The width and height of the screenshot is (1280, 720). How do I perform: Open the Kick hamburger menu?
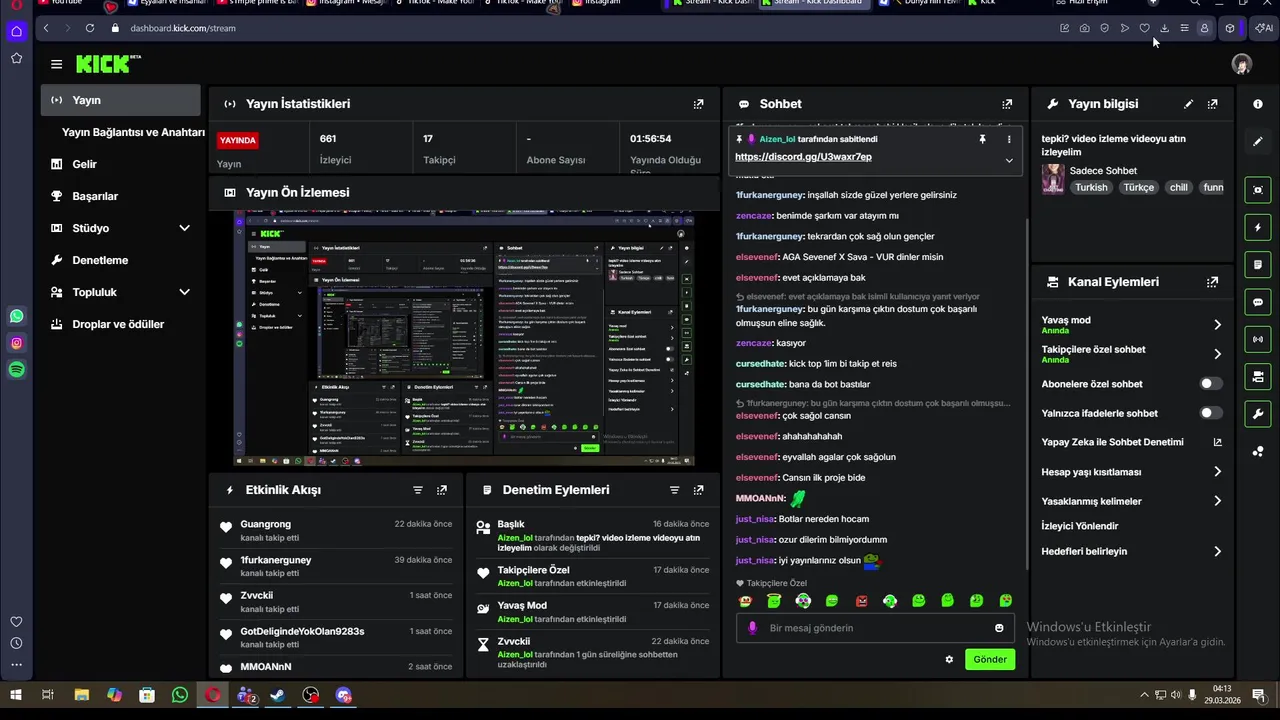(x=56, y=64)
